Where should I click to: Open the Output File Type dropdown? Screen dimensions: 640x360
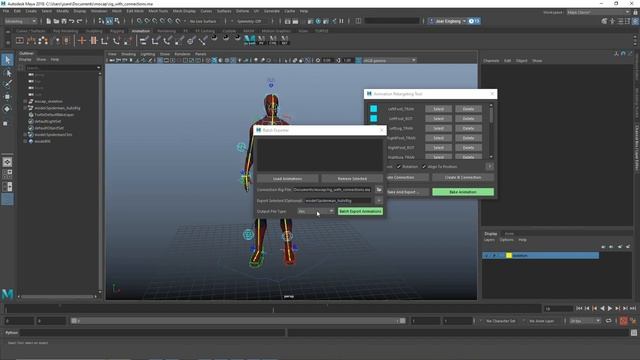click(316, 211)
